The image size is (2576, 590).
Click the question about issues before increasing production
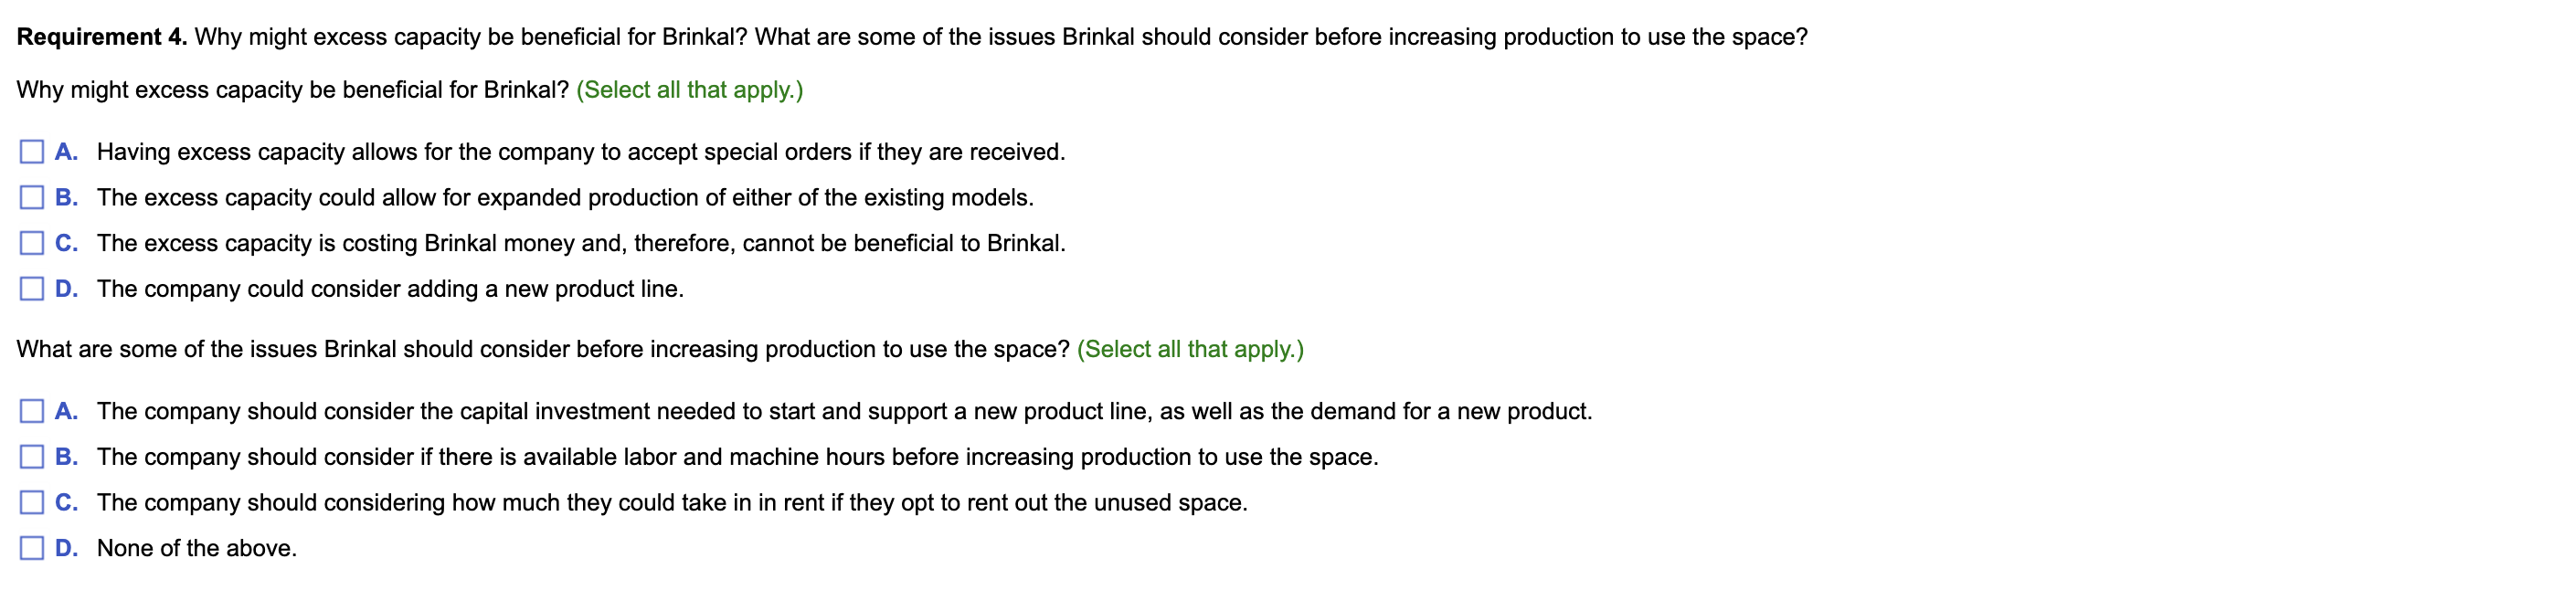tap(540, 349)
